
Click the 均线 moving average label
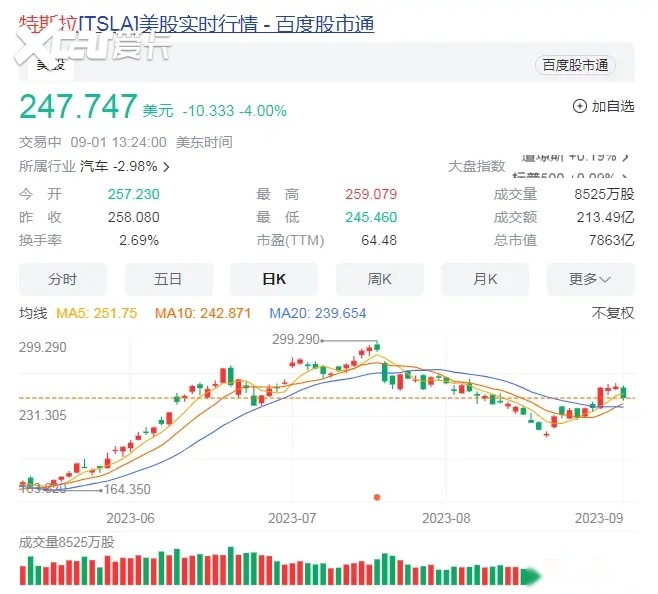(x=33, y=313)
